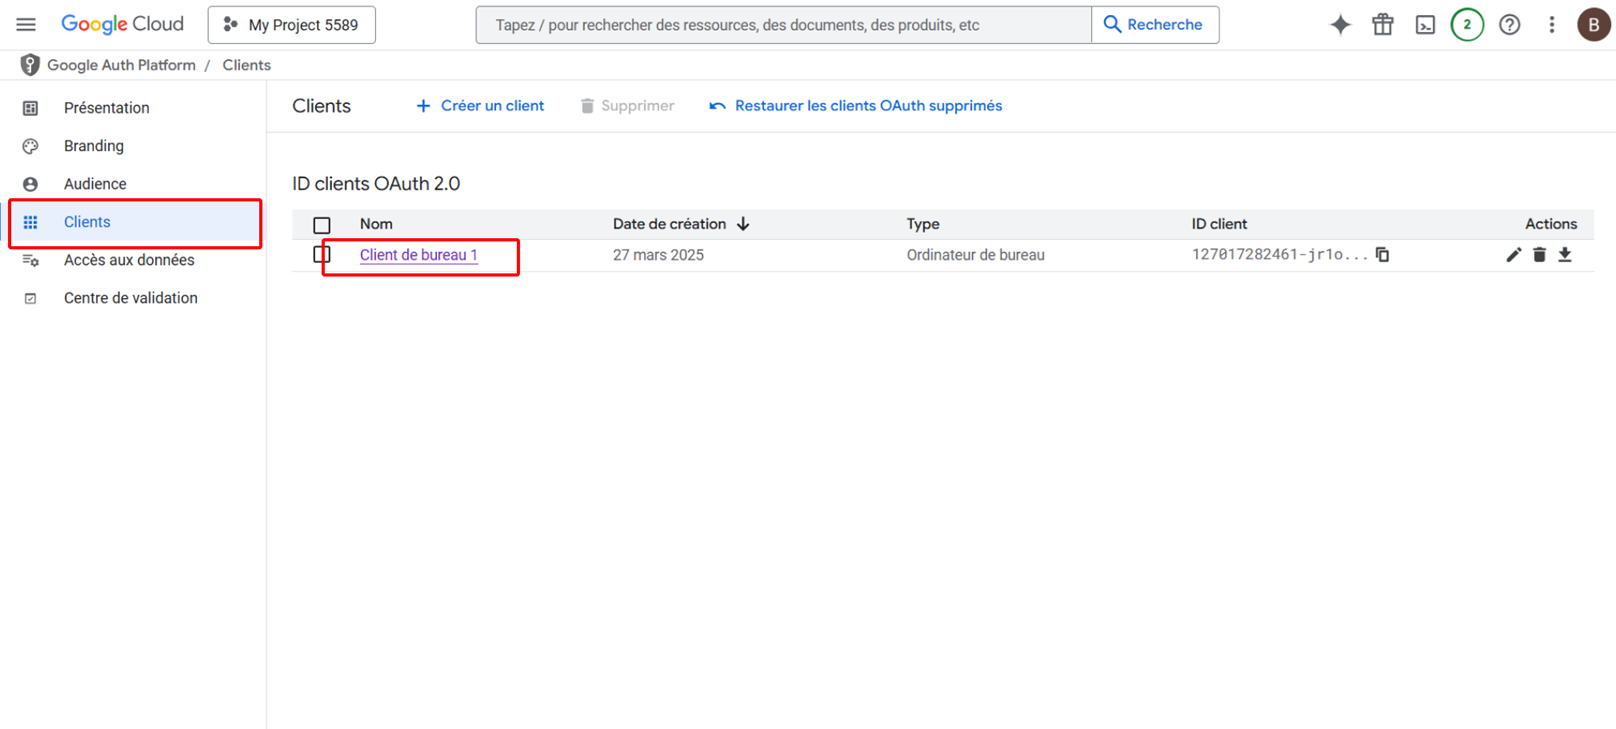
Task: Open Gemini AI assistant sparkle icon
Action: point(1340,25)
